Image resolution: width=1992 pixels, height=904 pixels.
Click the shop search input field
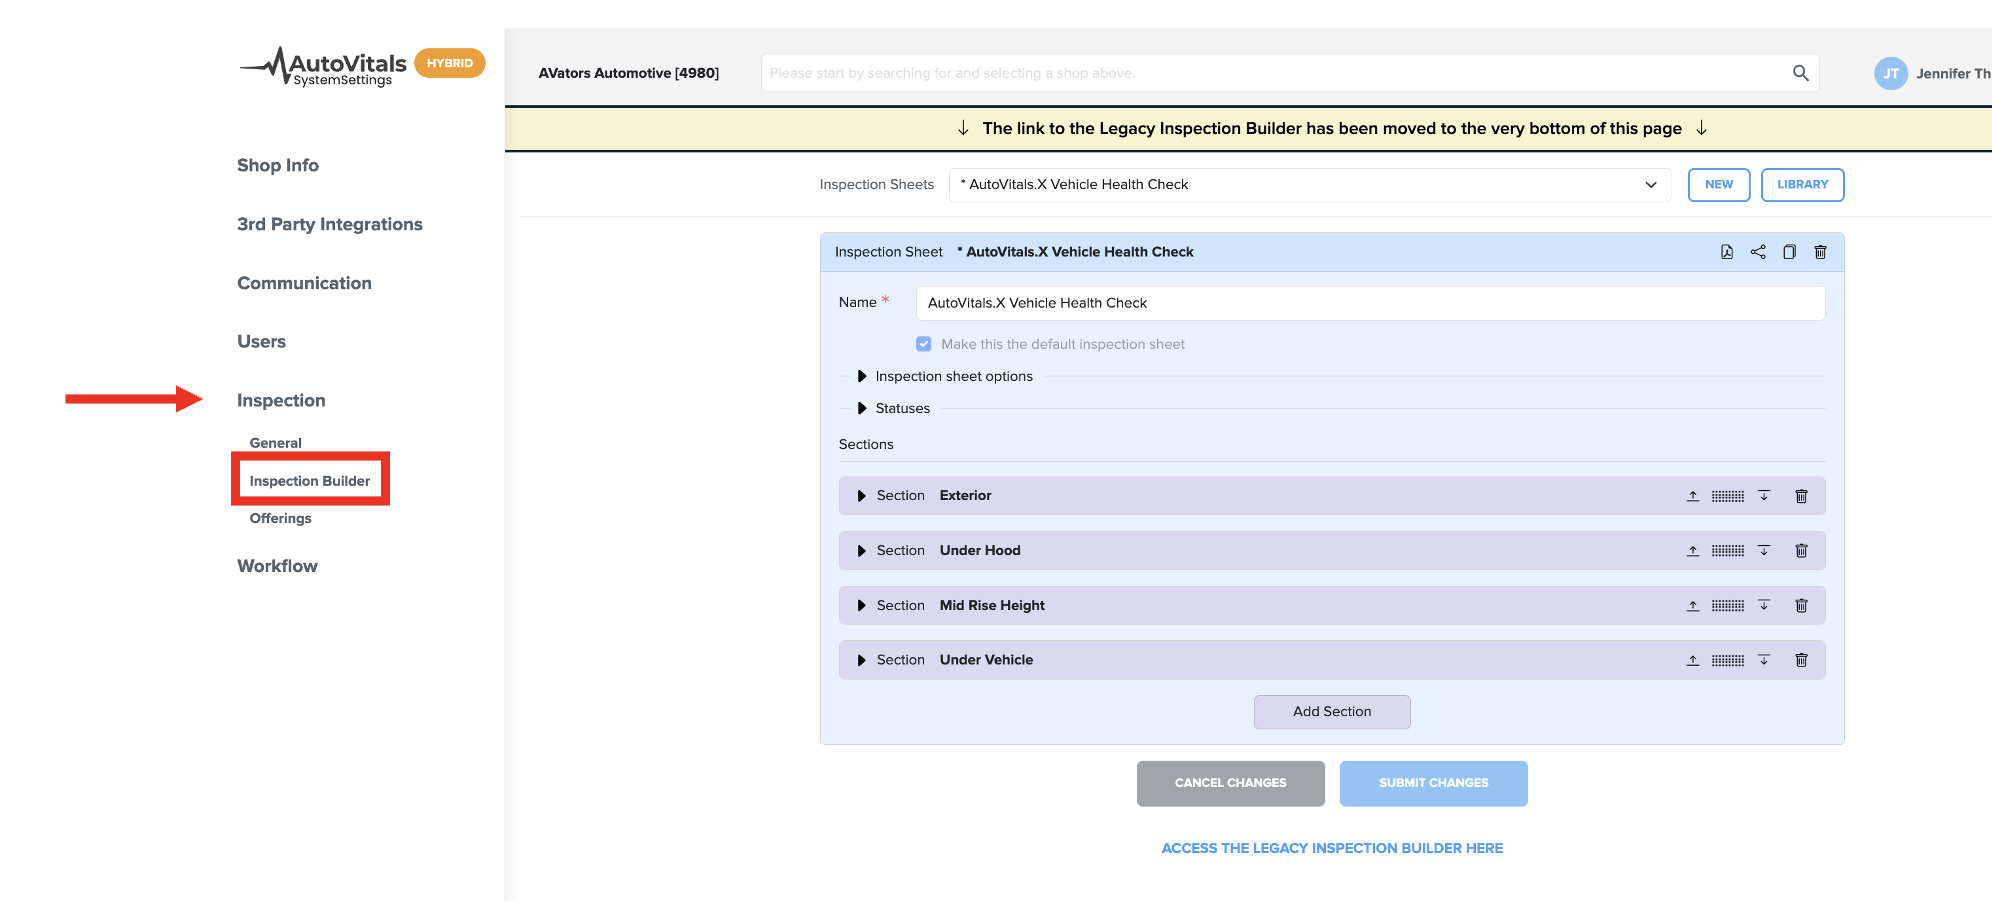point(1290,73)
